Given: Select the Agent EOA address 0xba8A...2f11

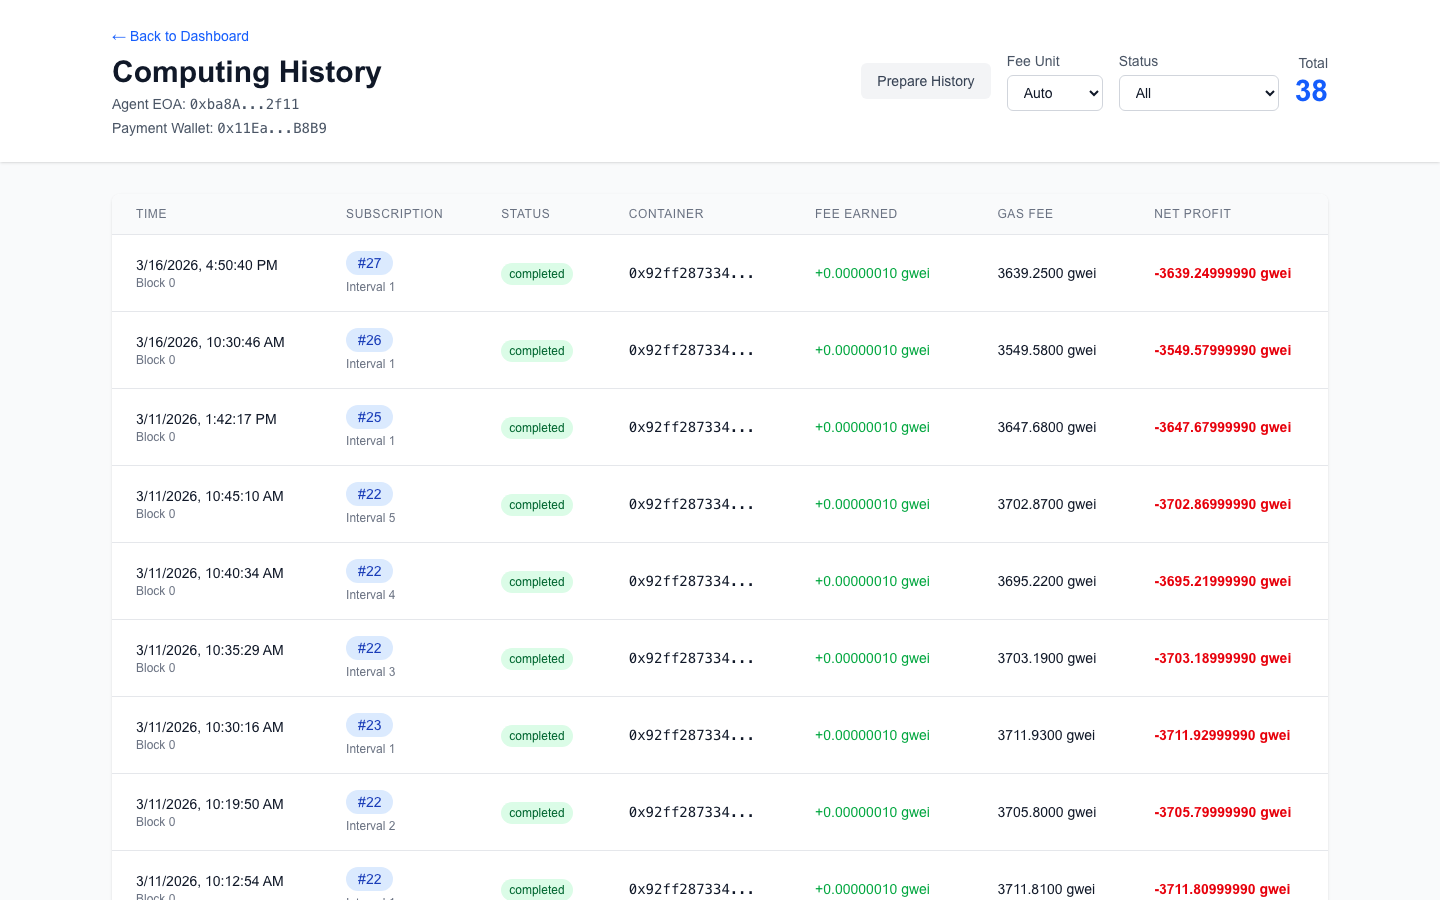Looking at the screenshot, I should 245,104.
